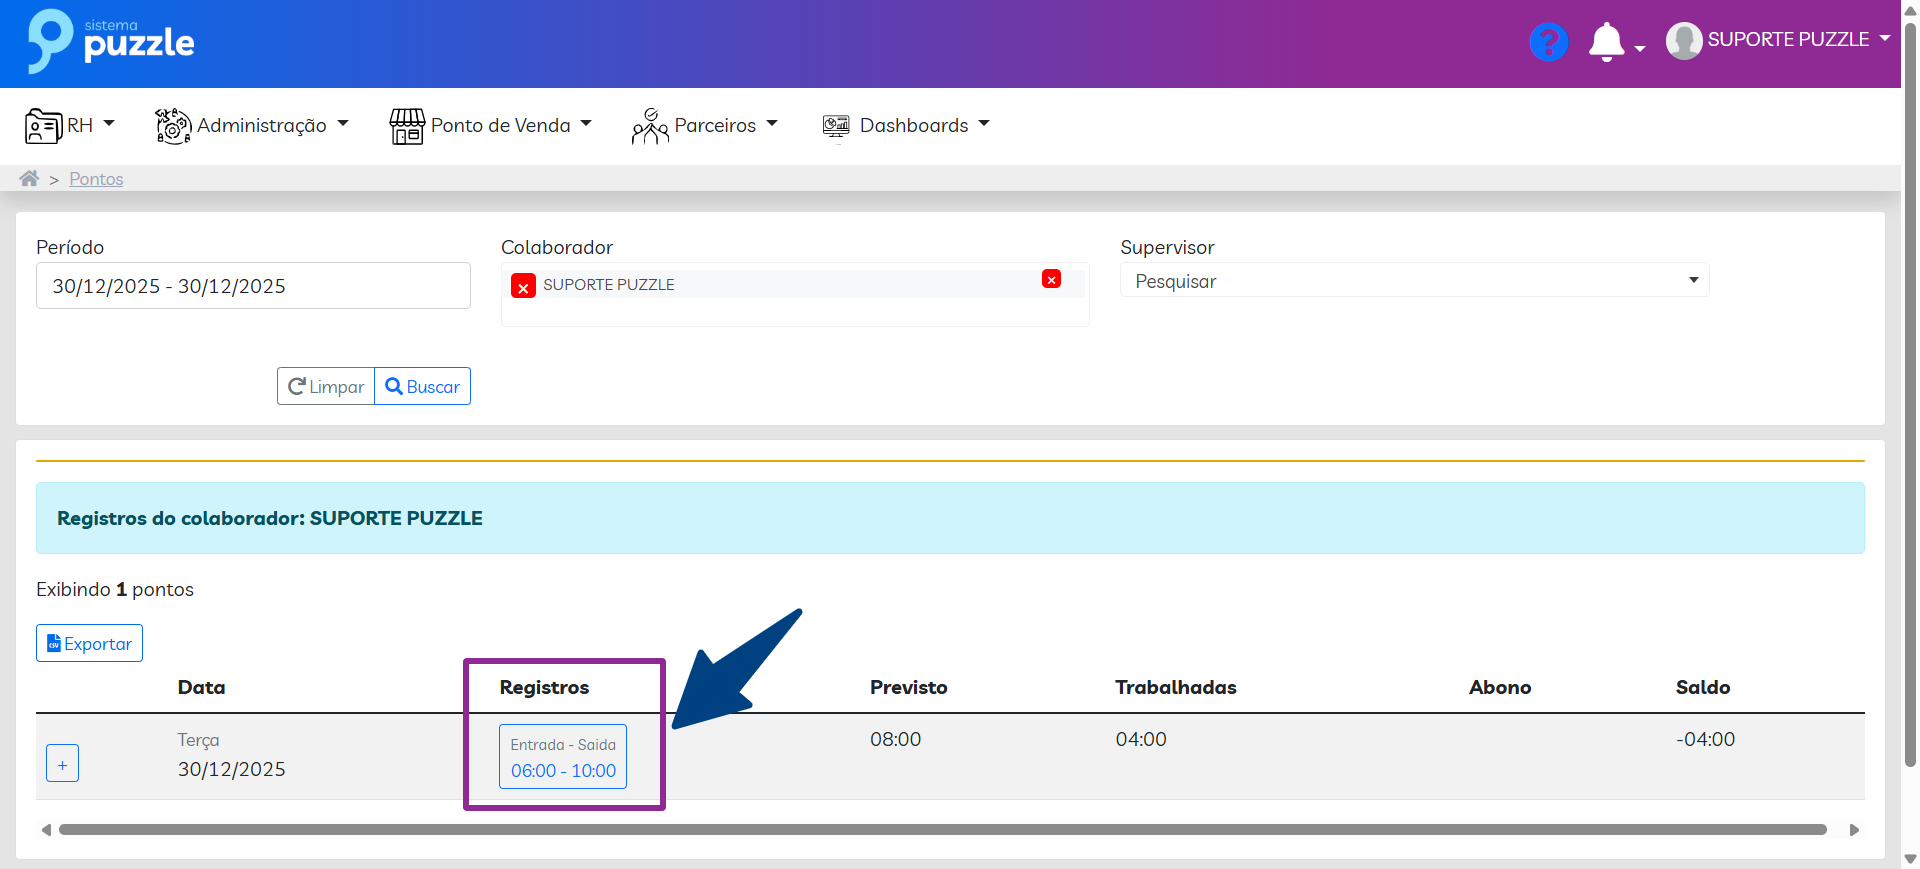Go to home via house breadcrumb icon

coord(29,179)
